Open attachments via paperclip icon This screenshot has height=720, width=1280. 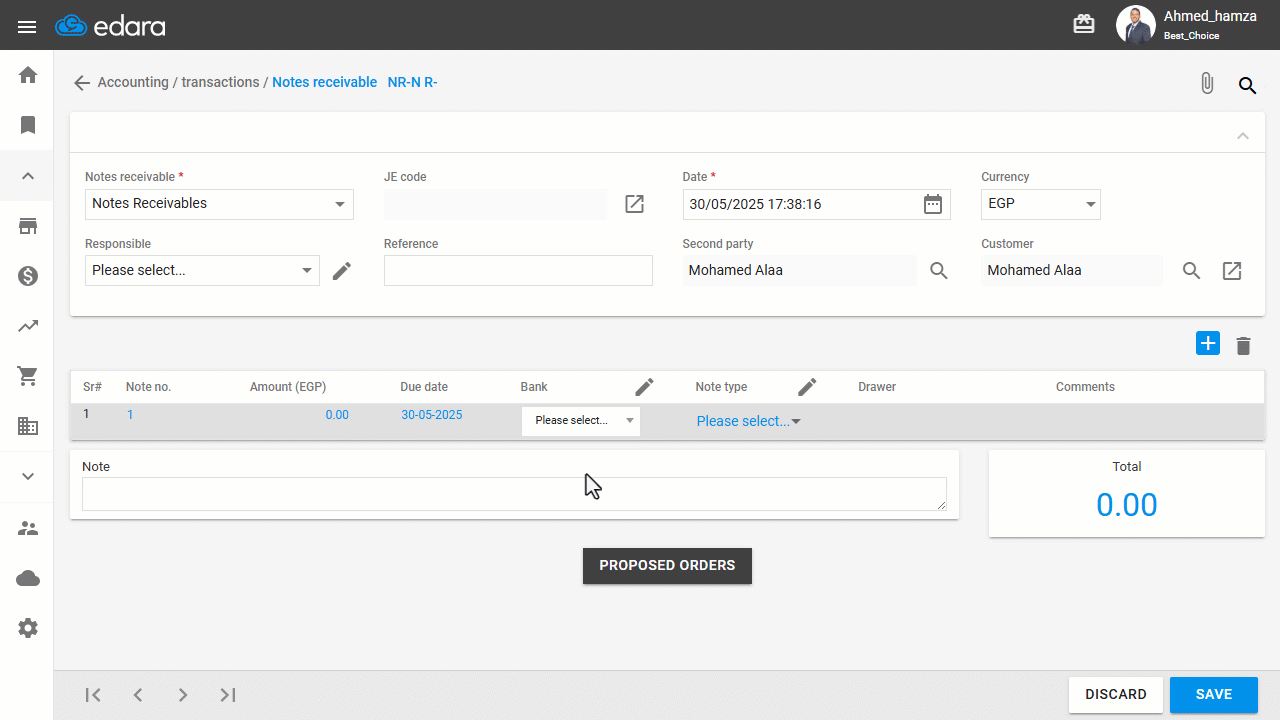pos(1207,84)
